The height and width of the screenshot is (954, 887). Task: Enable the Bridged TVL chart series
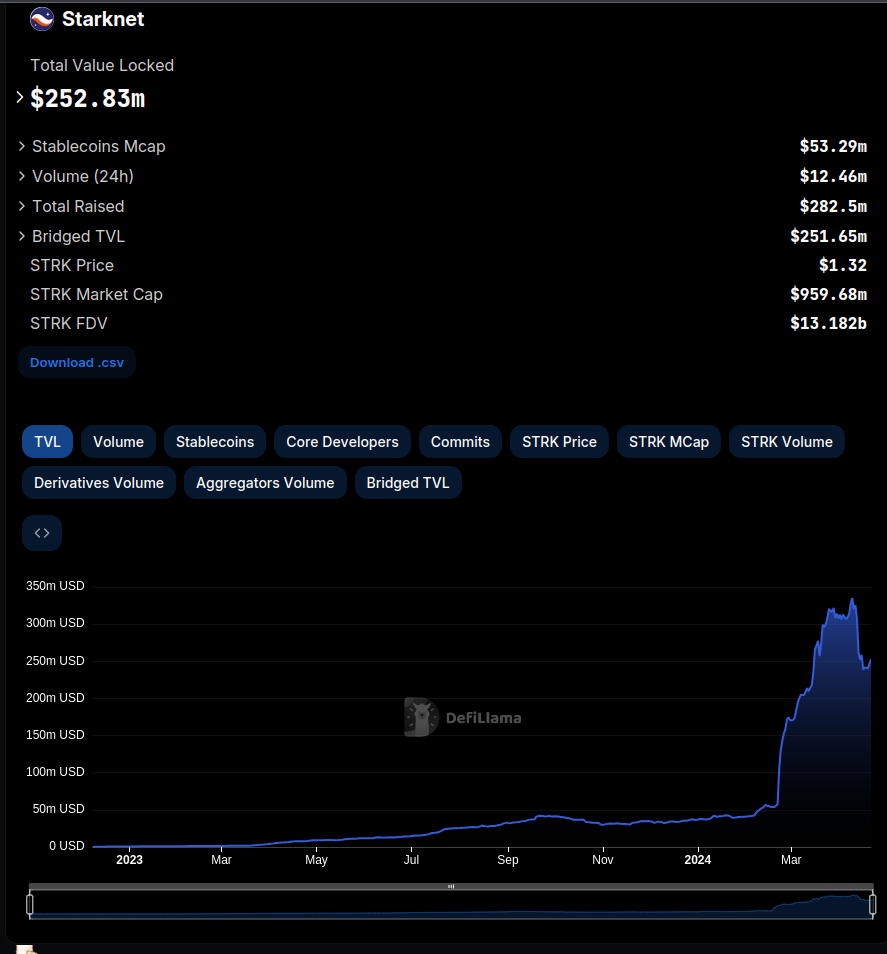click(408, 482)
